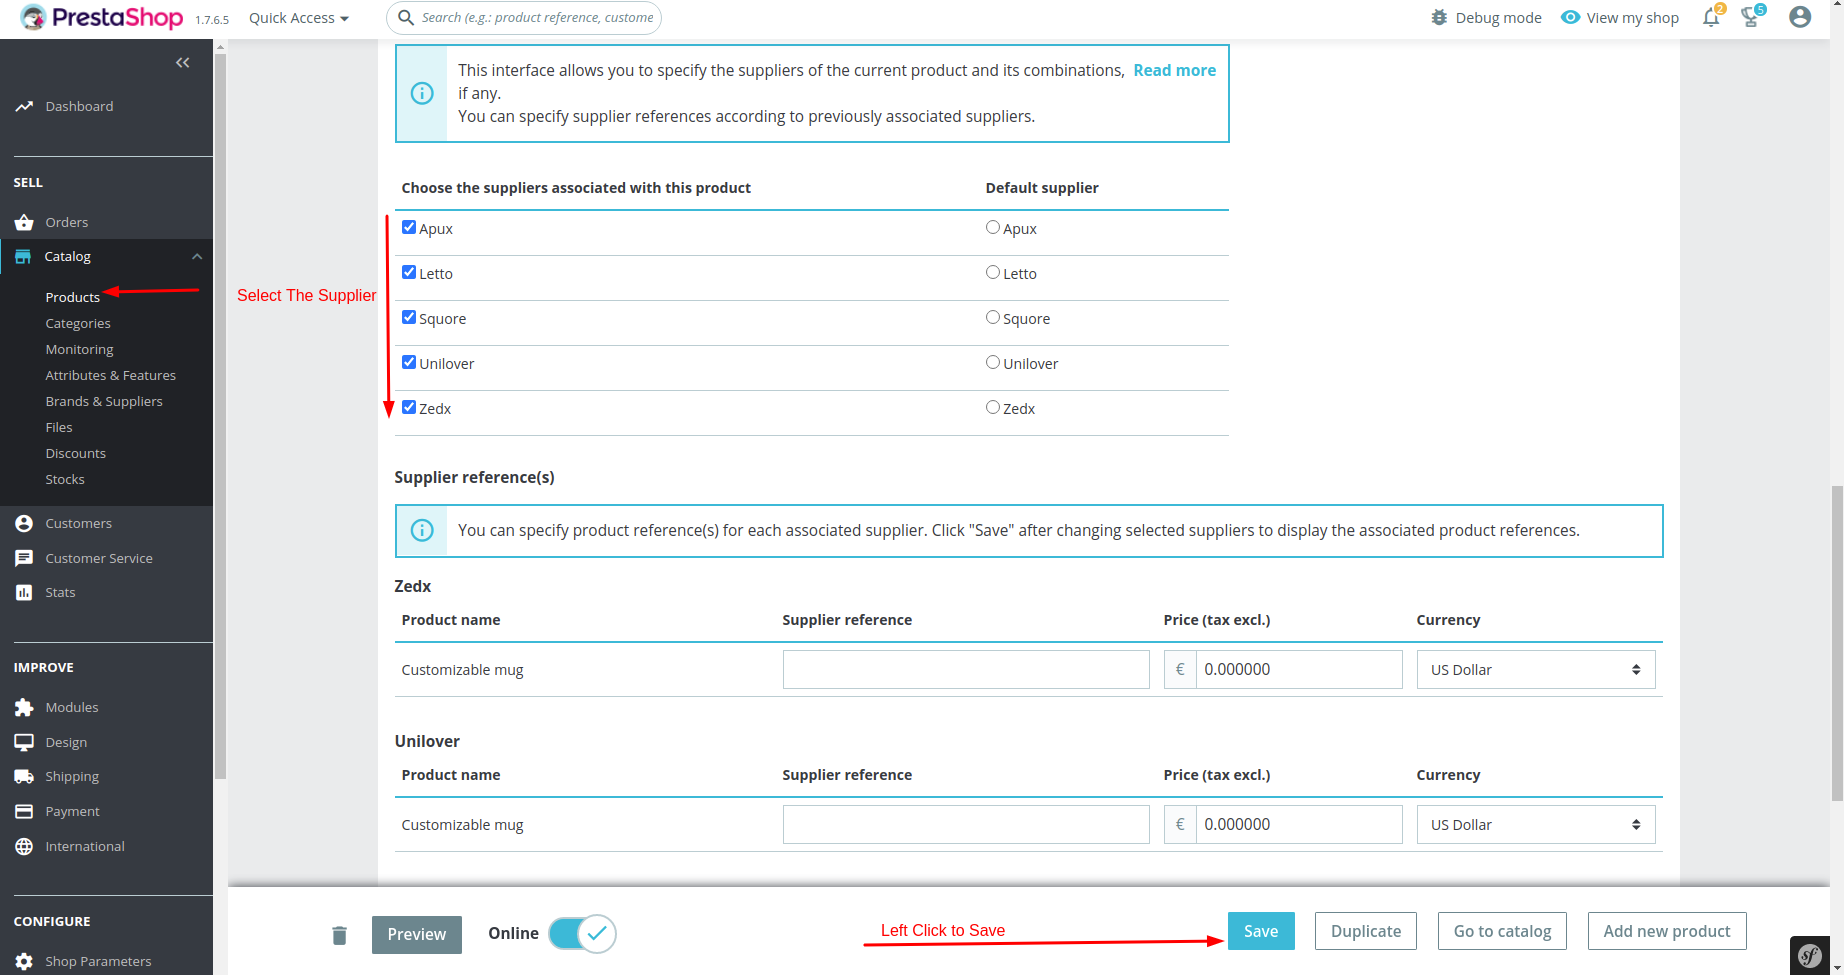The height and width of the screenshot is (975, 1844).
Task: Open the trophy merchant expertise icon
Action: point(1751,17)
